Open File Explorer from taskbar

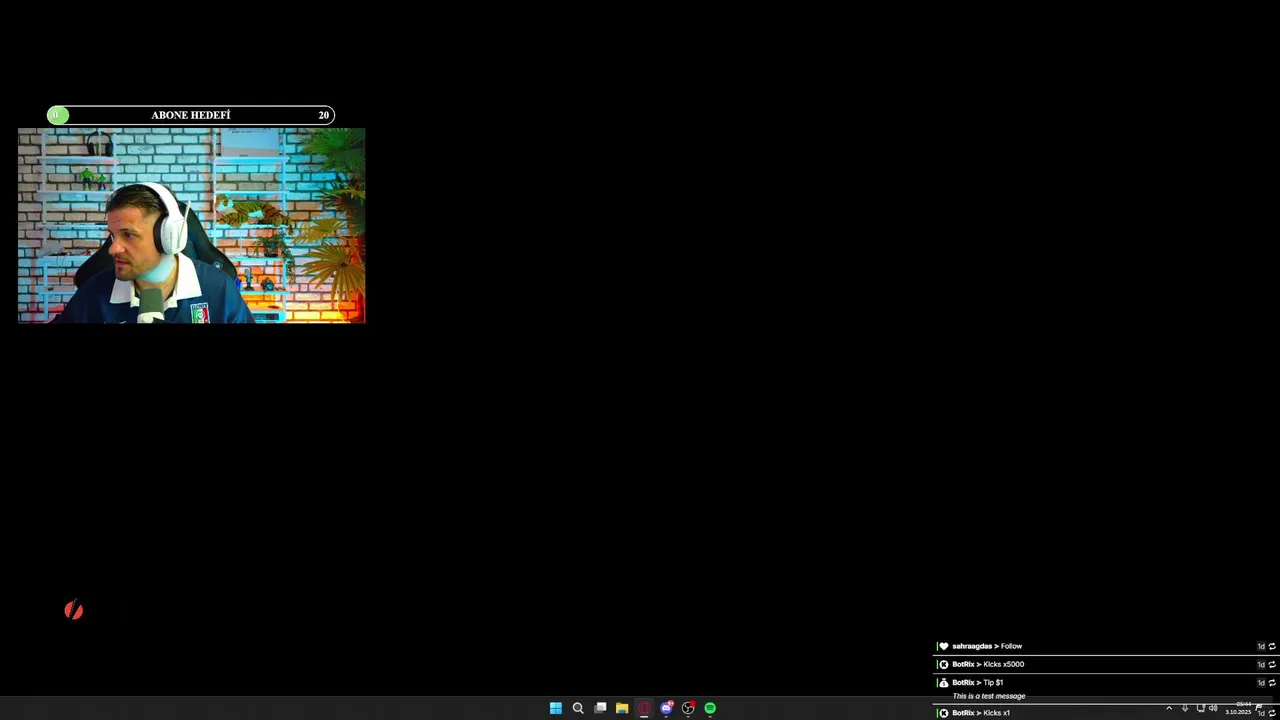622,708
